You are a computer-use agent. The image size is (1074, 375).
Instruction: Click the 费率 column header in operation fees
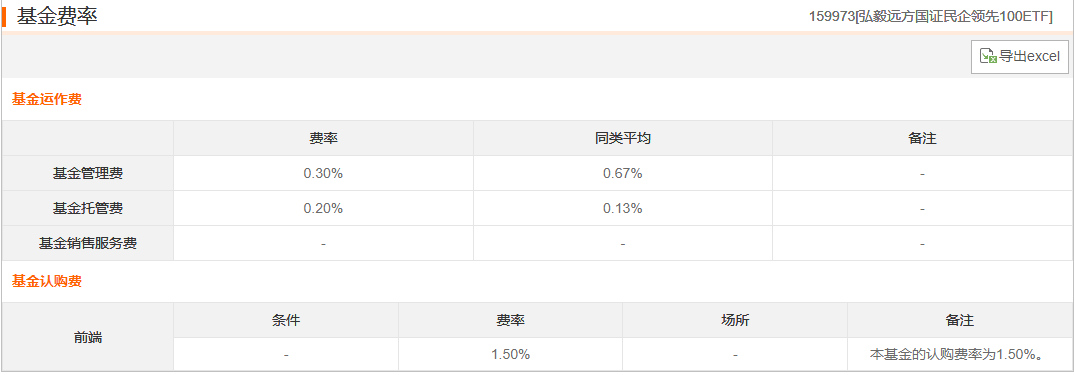(x=323, y=138)
